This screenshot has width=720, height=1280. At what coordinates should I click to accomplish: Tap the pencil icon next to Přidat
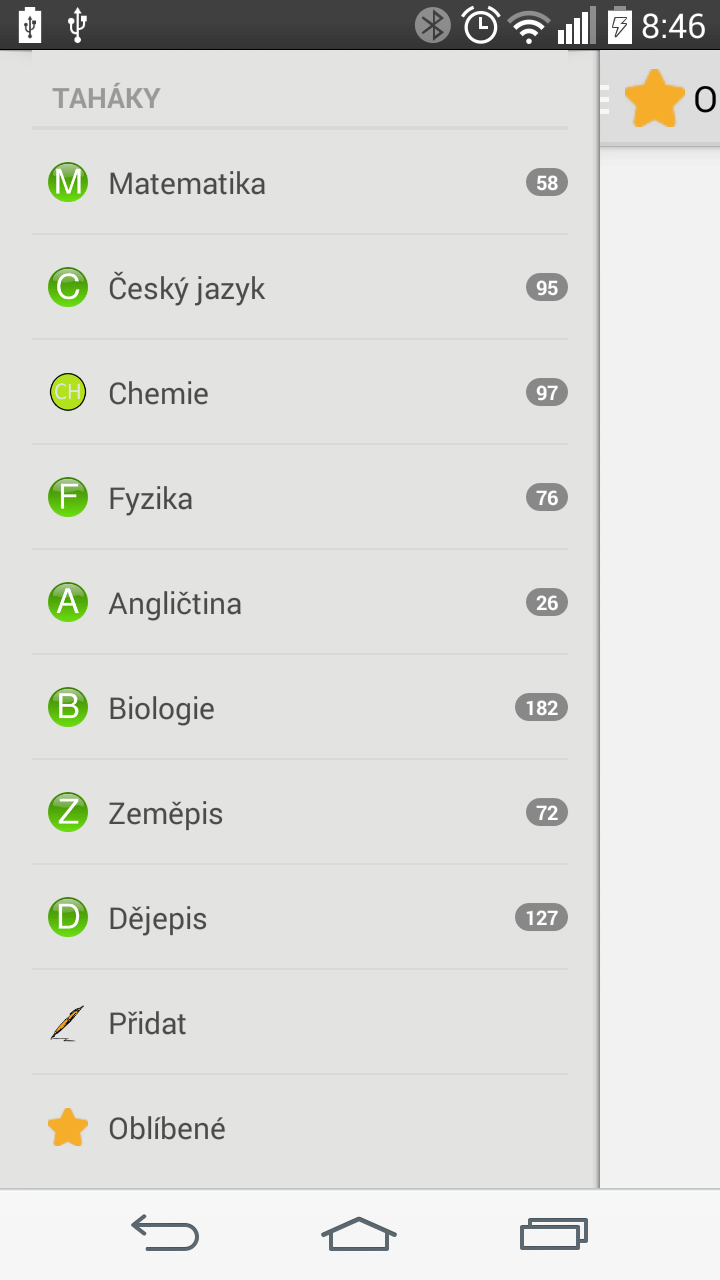point(68,1023)
